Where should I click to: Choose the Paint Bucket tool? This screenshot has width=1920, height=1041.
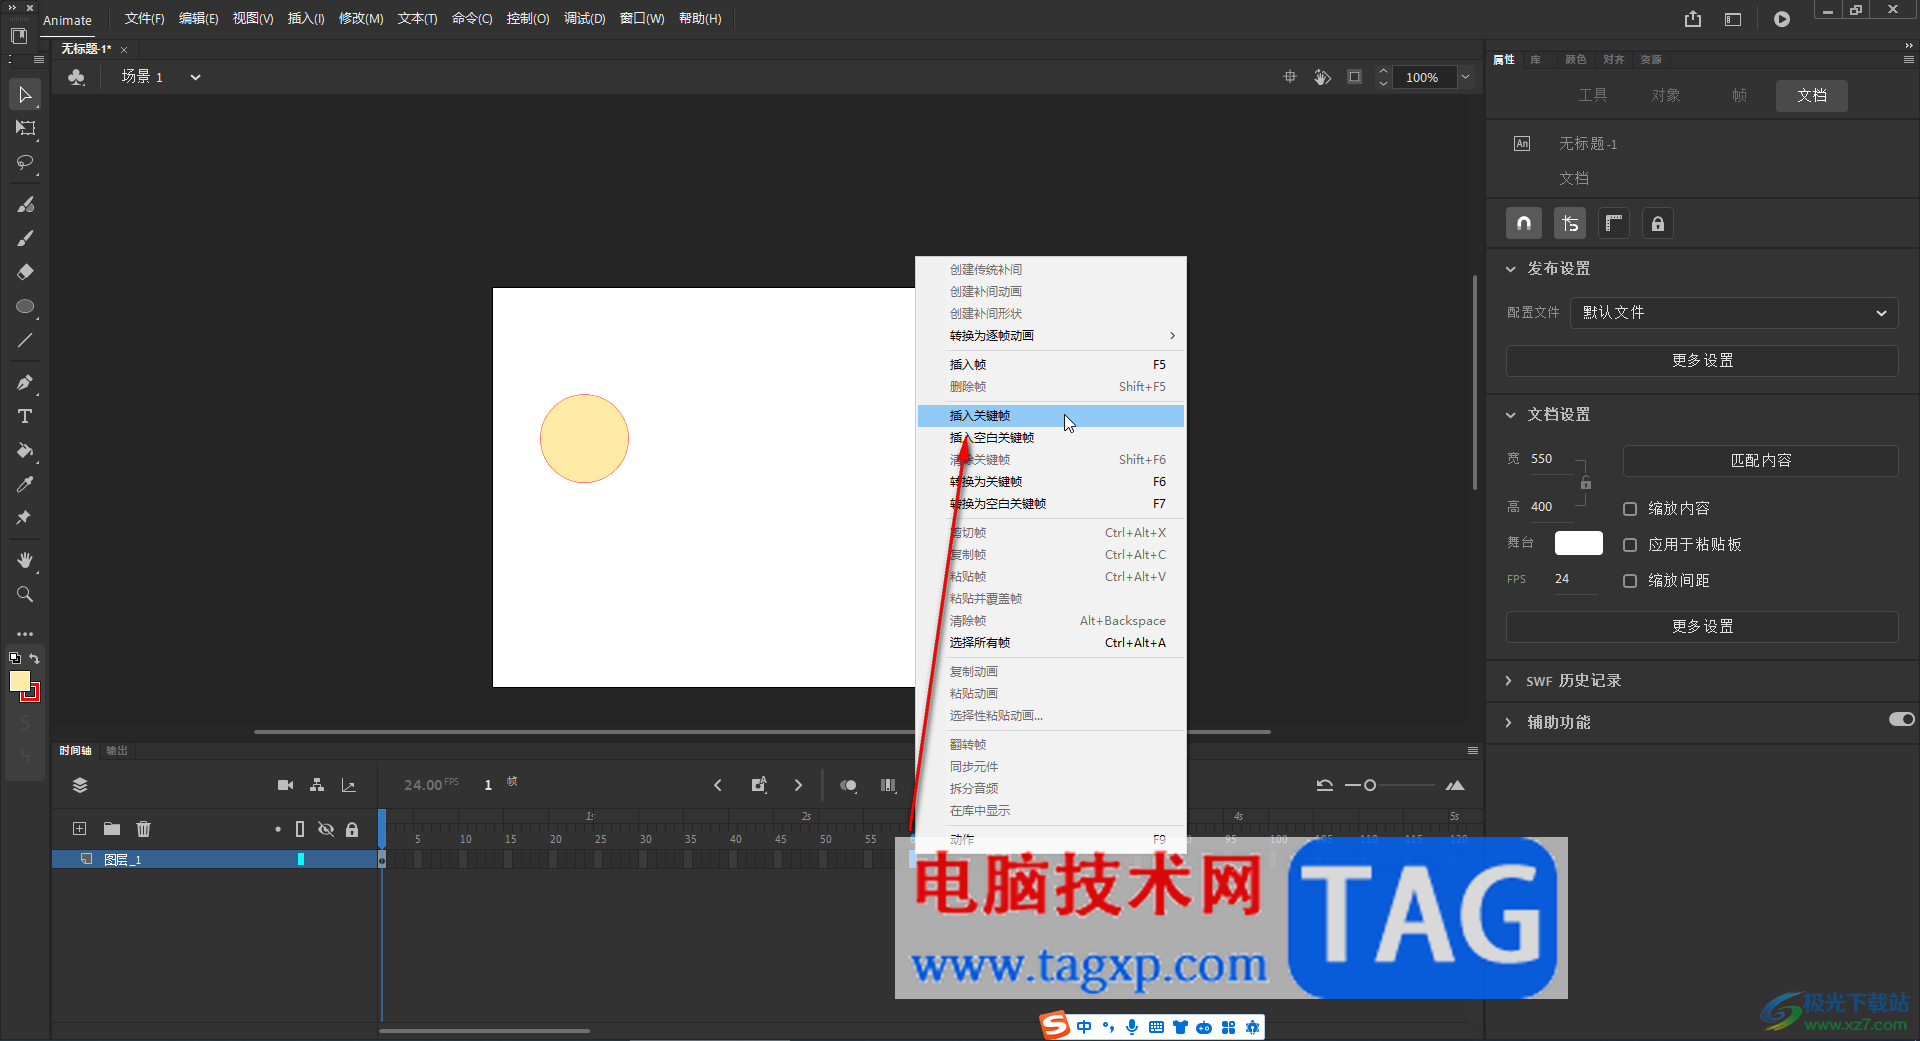(x=25, y=451)
